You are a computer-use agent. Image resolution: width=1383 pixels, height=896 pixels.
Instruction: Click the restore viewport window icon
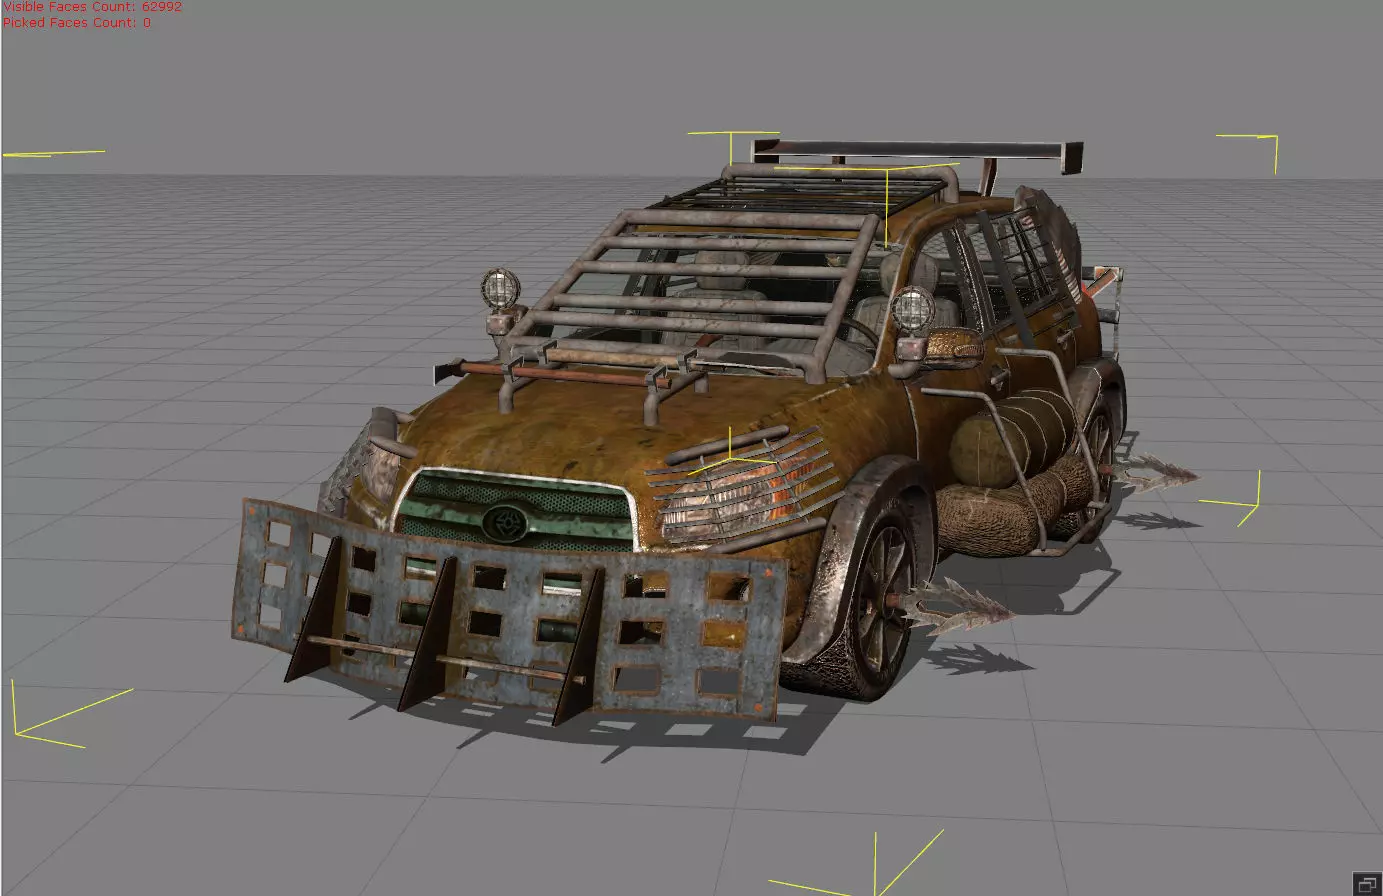(x=1366, y=882)
